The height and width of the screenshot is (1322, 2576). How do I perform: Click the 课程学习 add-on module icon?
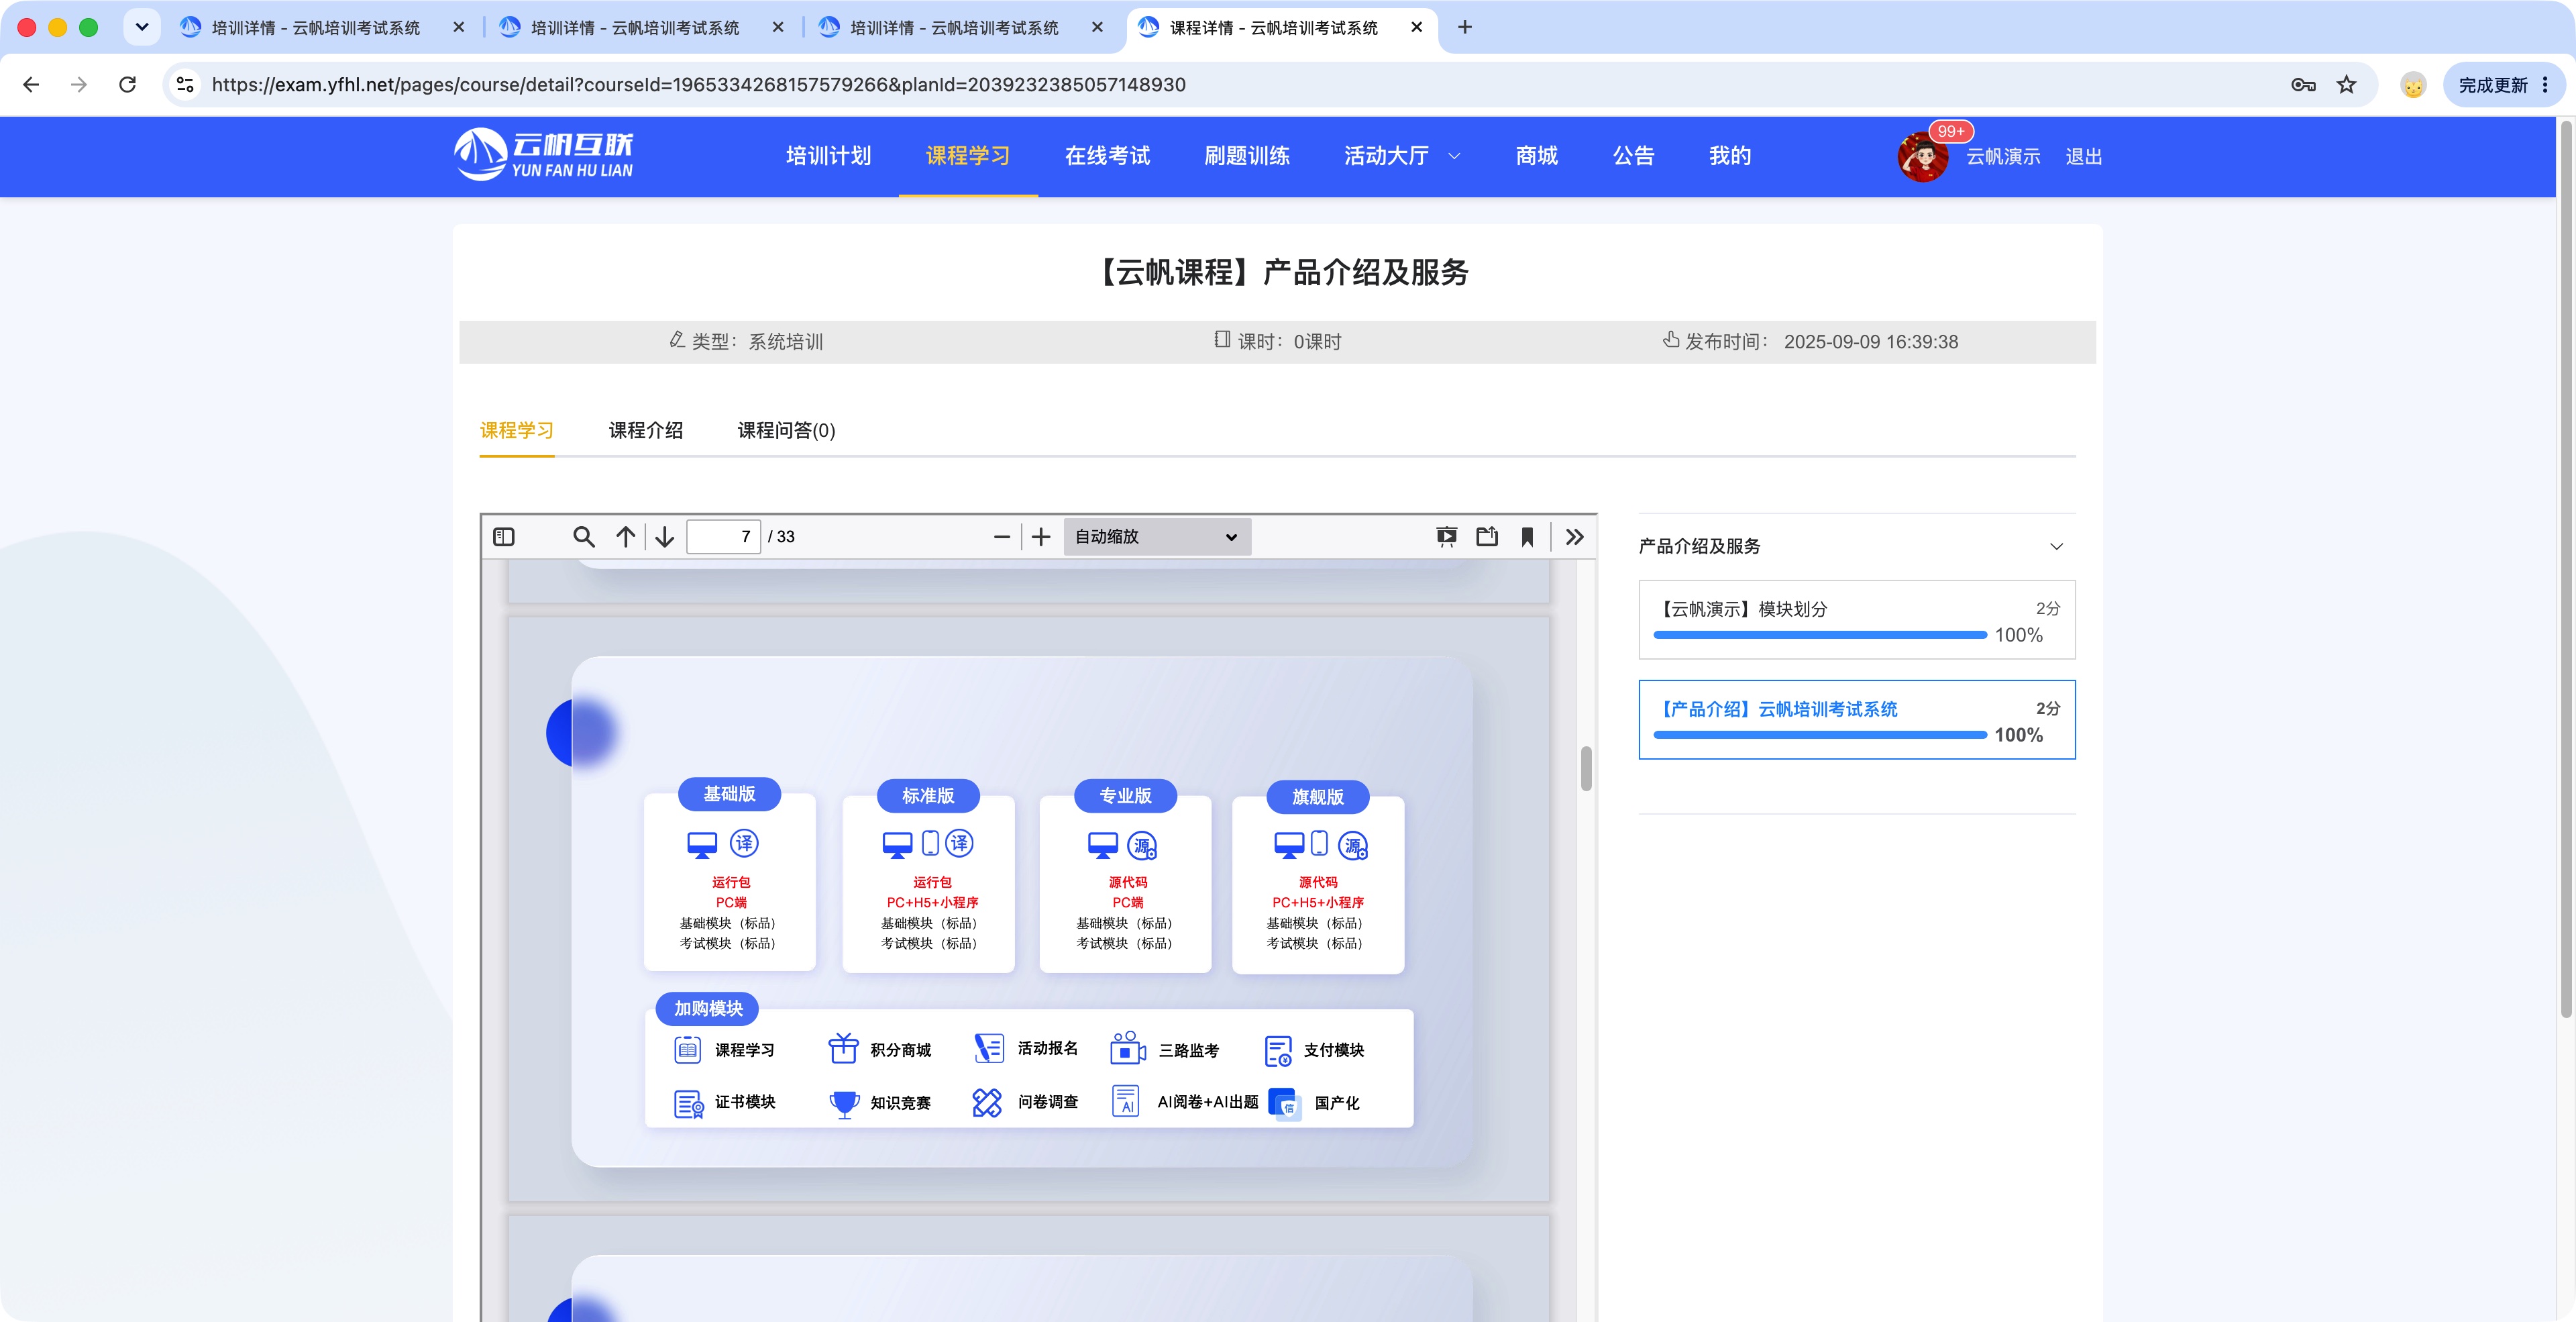[x=688, y=1050]
